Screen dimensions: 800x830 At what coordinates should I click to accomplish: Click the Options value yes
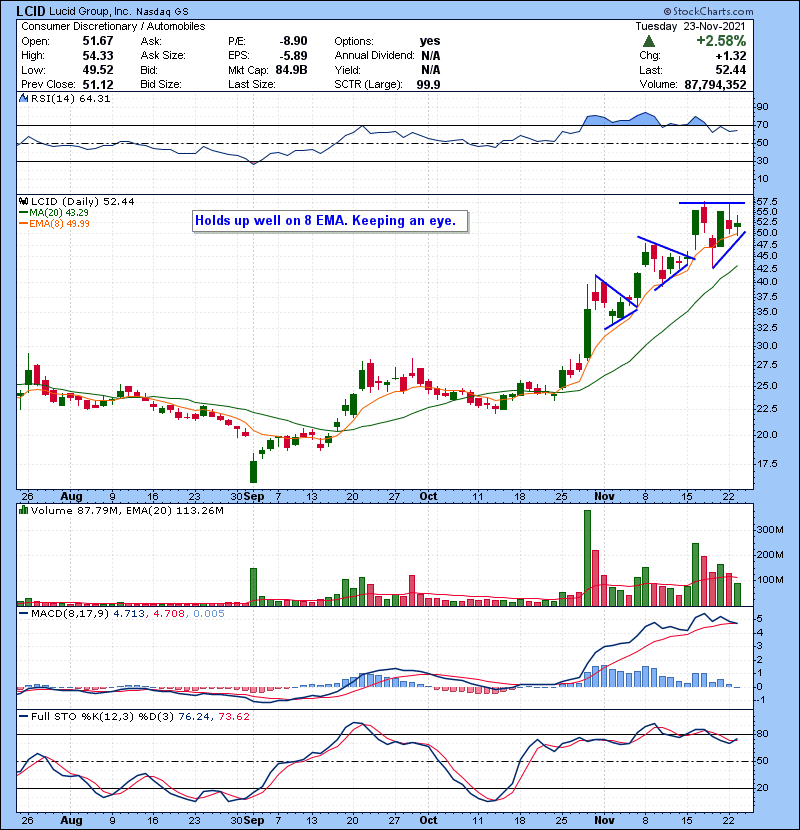pyautogui.click(x=430, y=41)
